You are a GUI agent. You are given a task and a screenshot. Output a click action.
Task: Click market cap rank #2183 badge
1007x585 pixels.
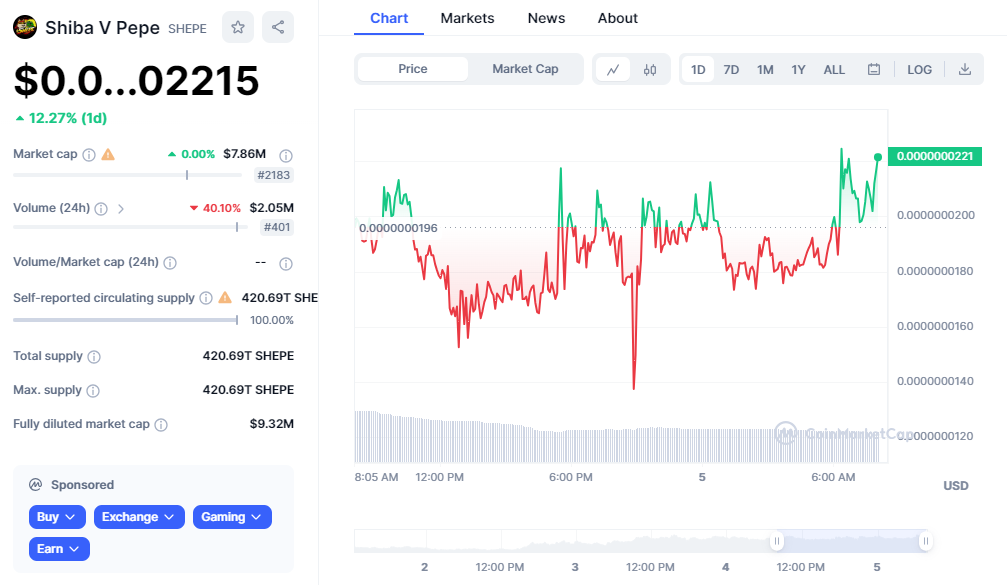coord(274,175)
